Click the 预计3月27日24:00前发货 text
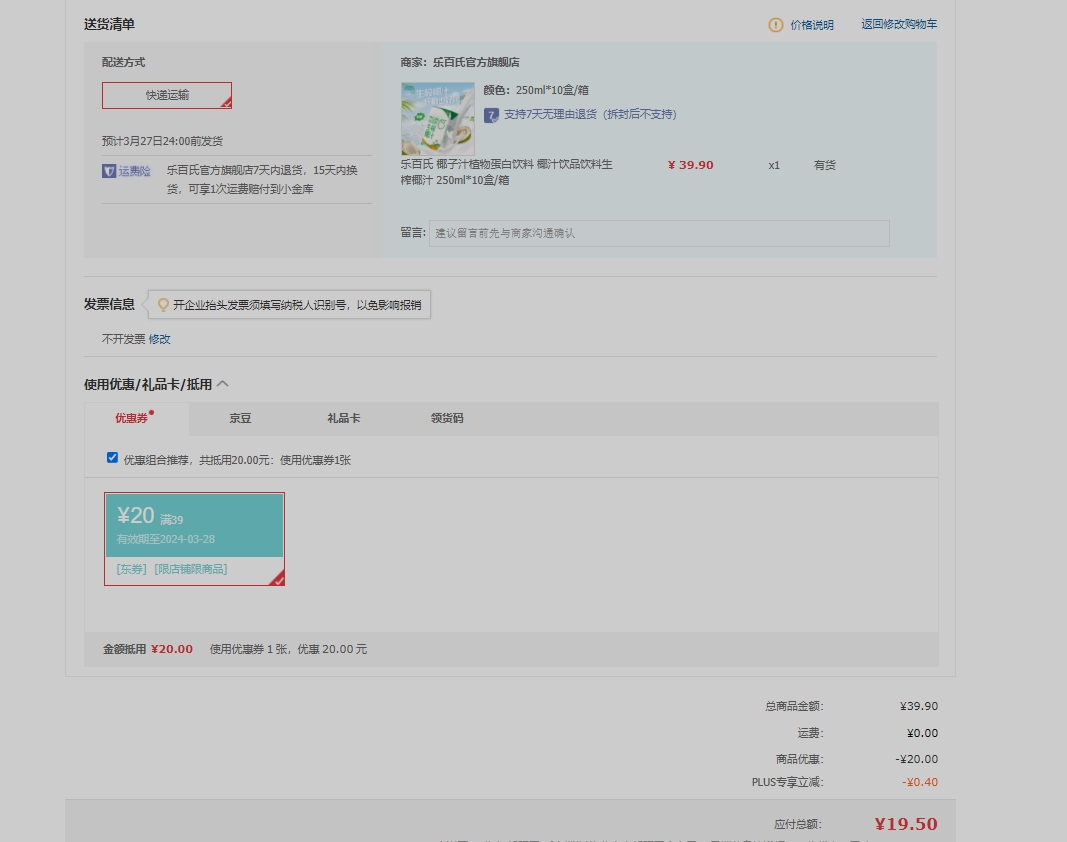This screenshot has height=842, width=1067. [x=162, y=142]
